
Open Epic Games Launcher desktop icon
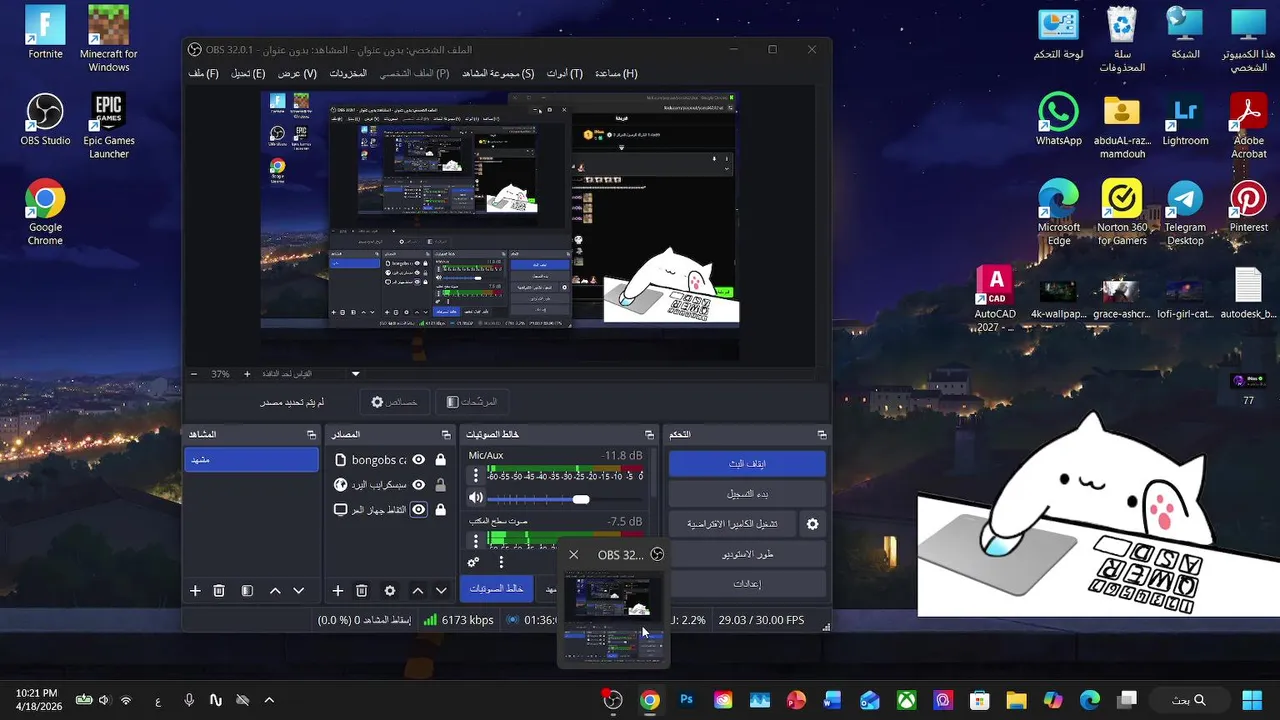click(x=109, y=126)
